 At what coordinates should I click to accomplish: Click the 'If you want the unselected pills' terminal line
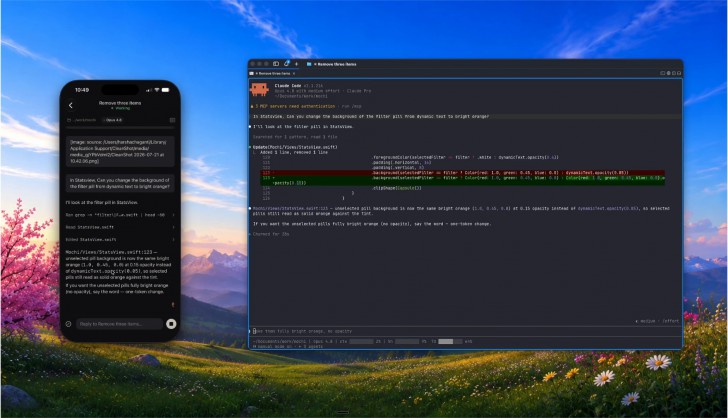coord(372,224)
